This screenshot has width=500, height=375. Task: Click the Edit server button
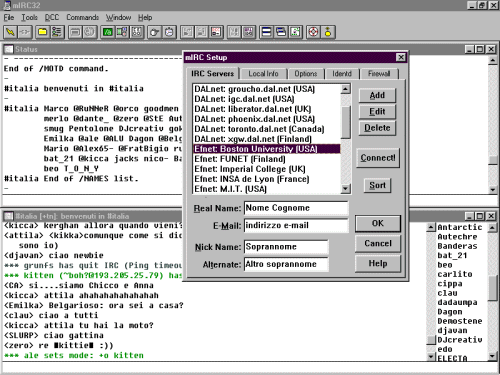(x=377, y=112)
